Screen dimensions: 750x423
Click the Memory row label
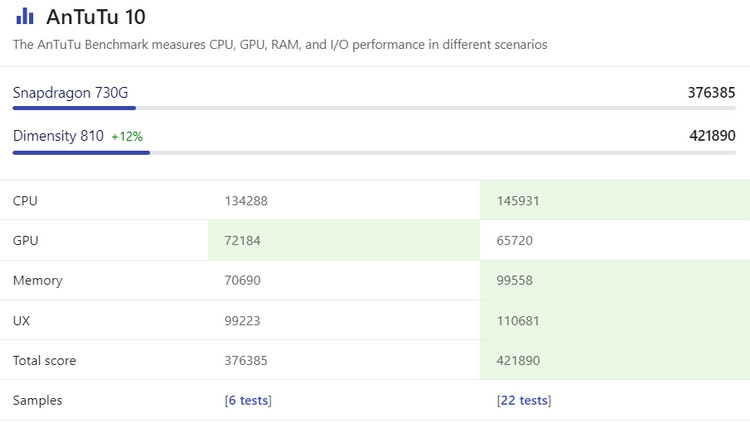(37, 280)
